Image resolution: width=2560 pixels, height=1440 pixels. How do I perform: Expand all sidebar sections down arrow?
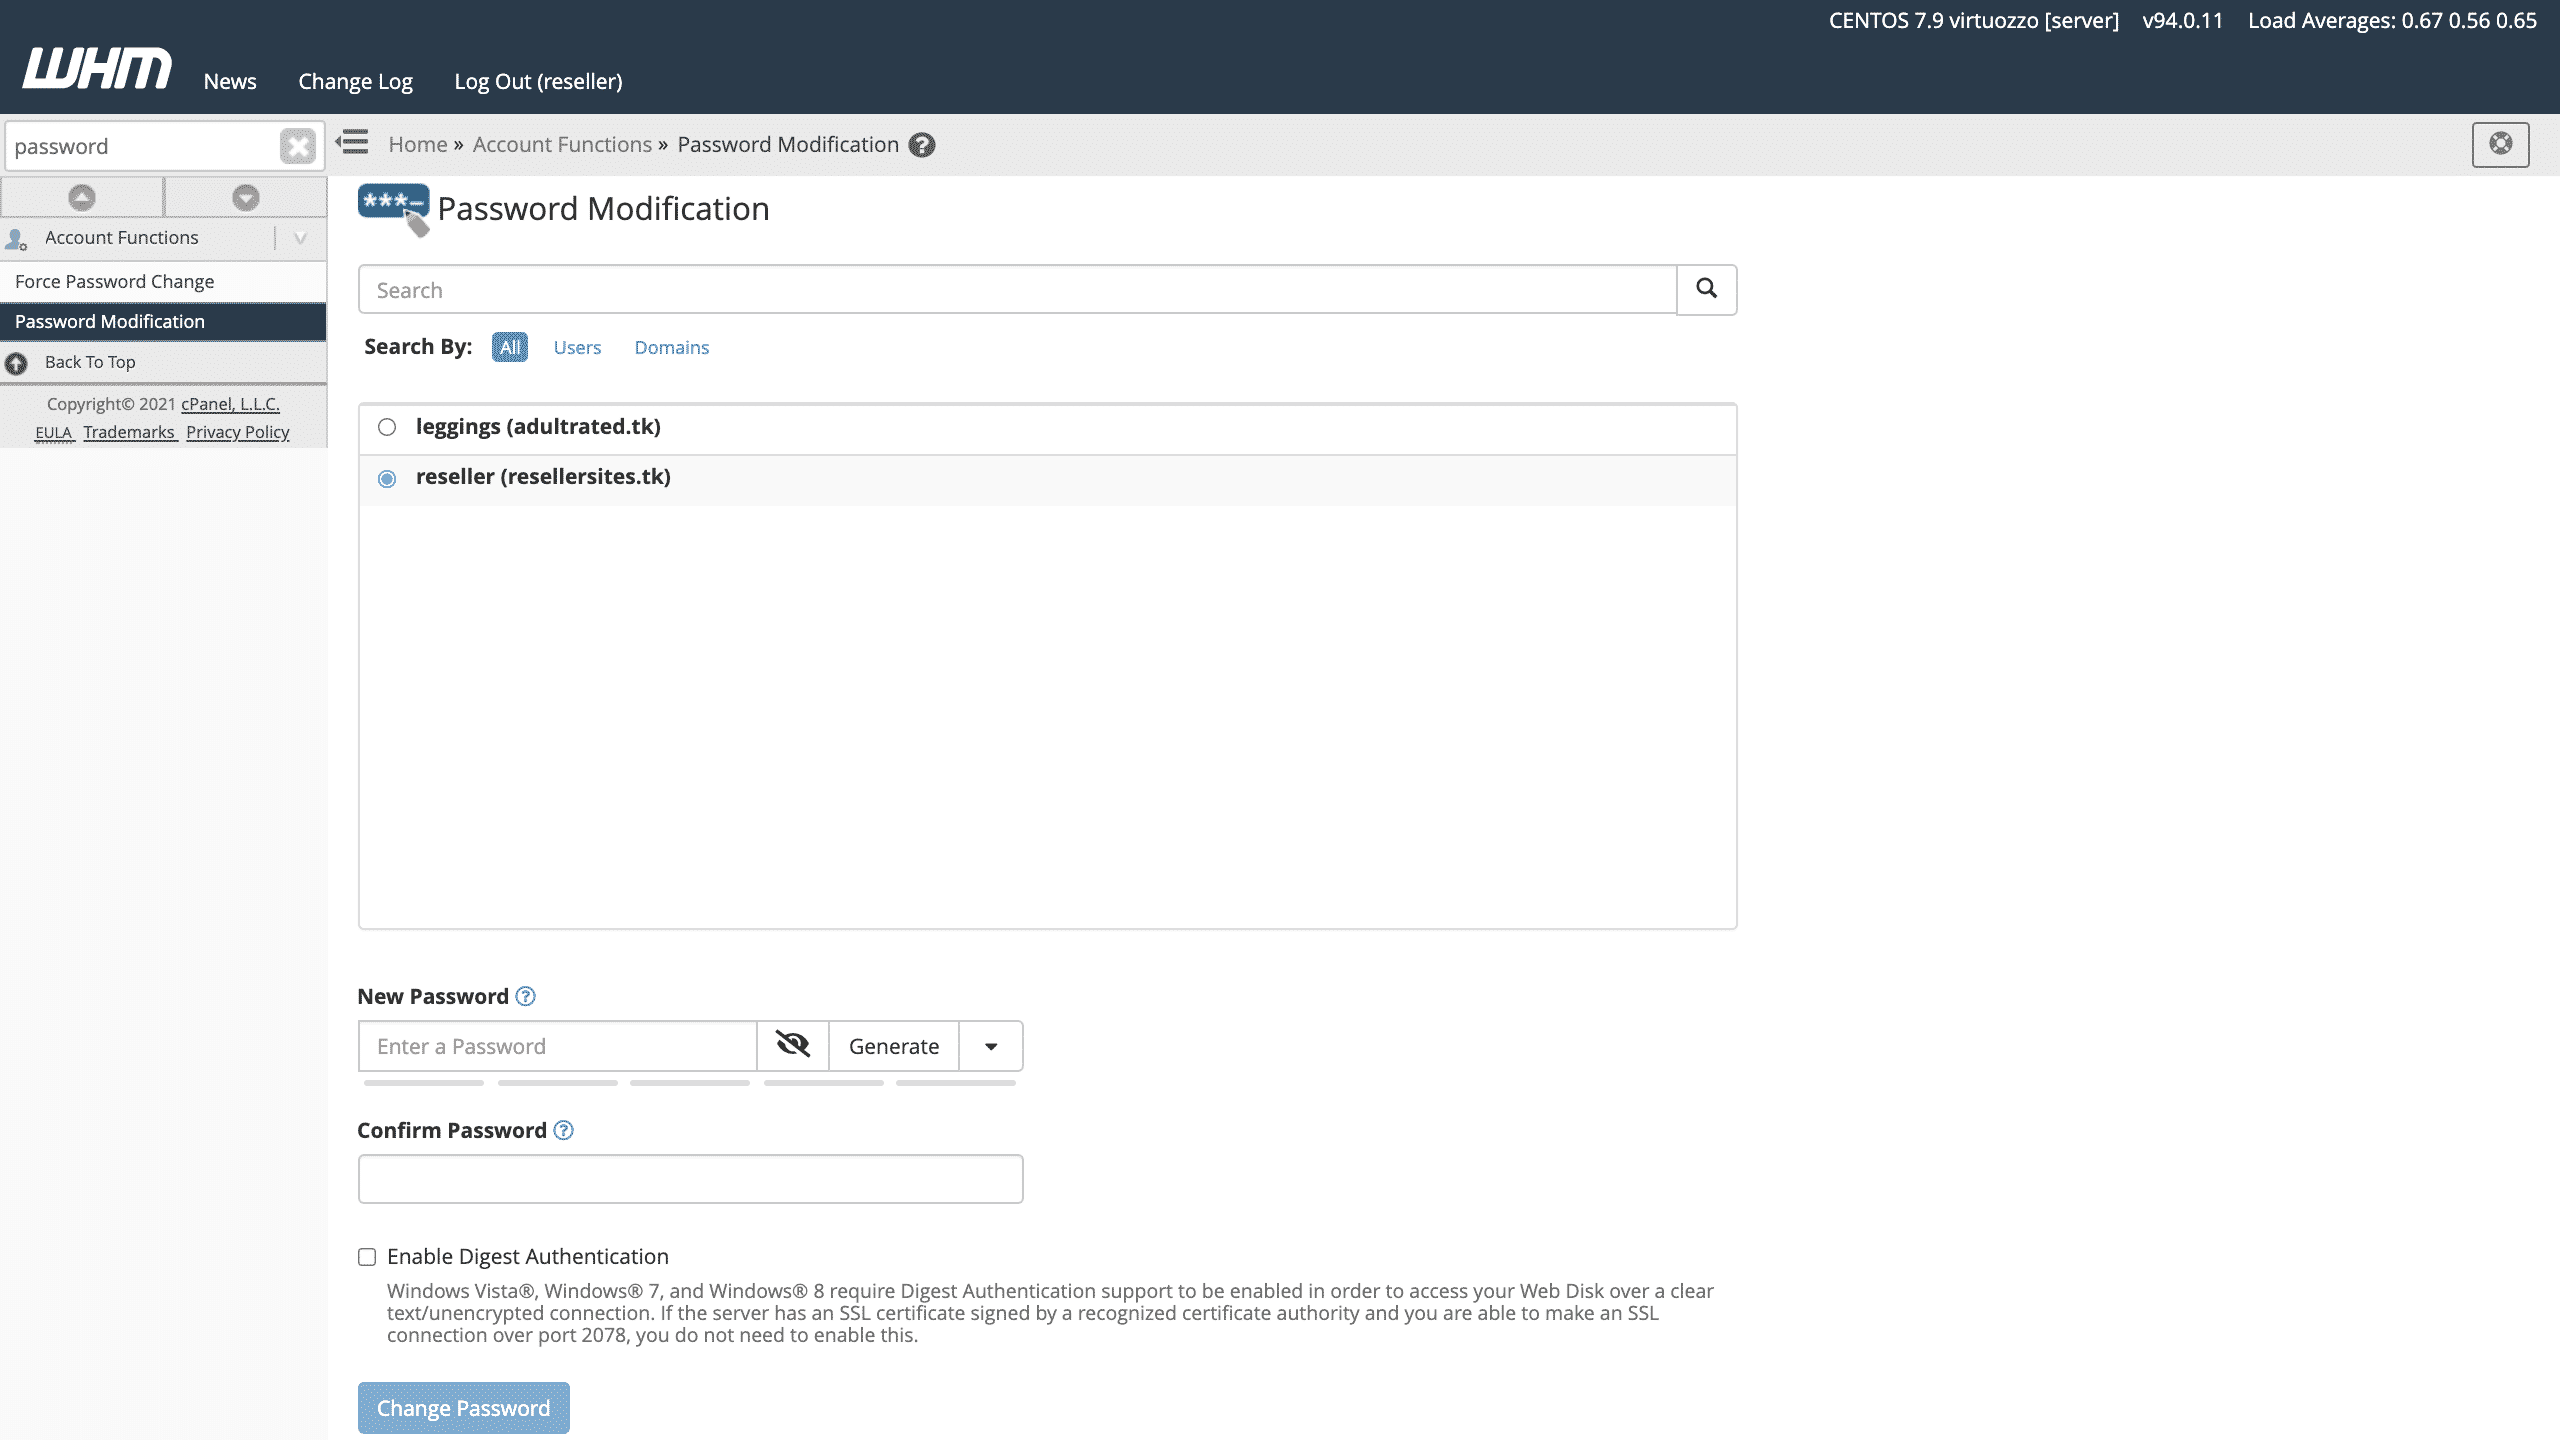[246, 197]
